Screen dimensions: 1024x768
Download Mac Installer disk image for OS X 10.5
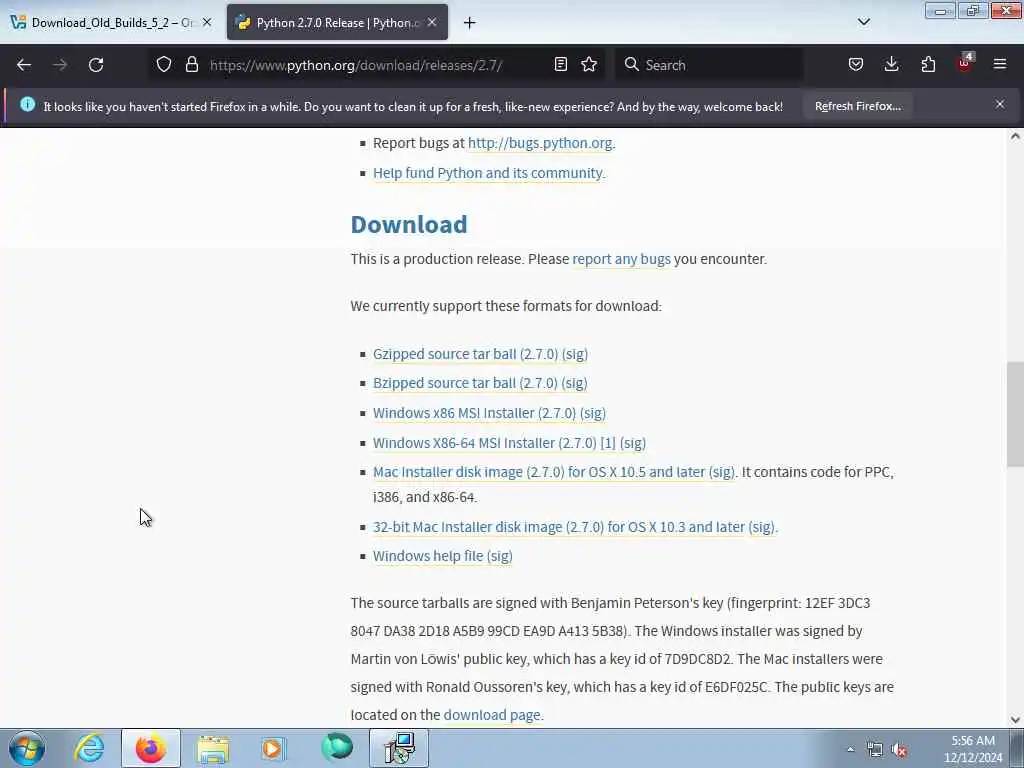pyautogui.click(x=539, y=472)
